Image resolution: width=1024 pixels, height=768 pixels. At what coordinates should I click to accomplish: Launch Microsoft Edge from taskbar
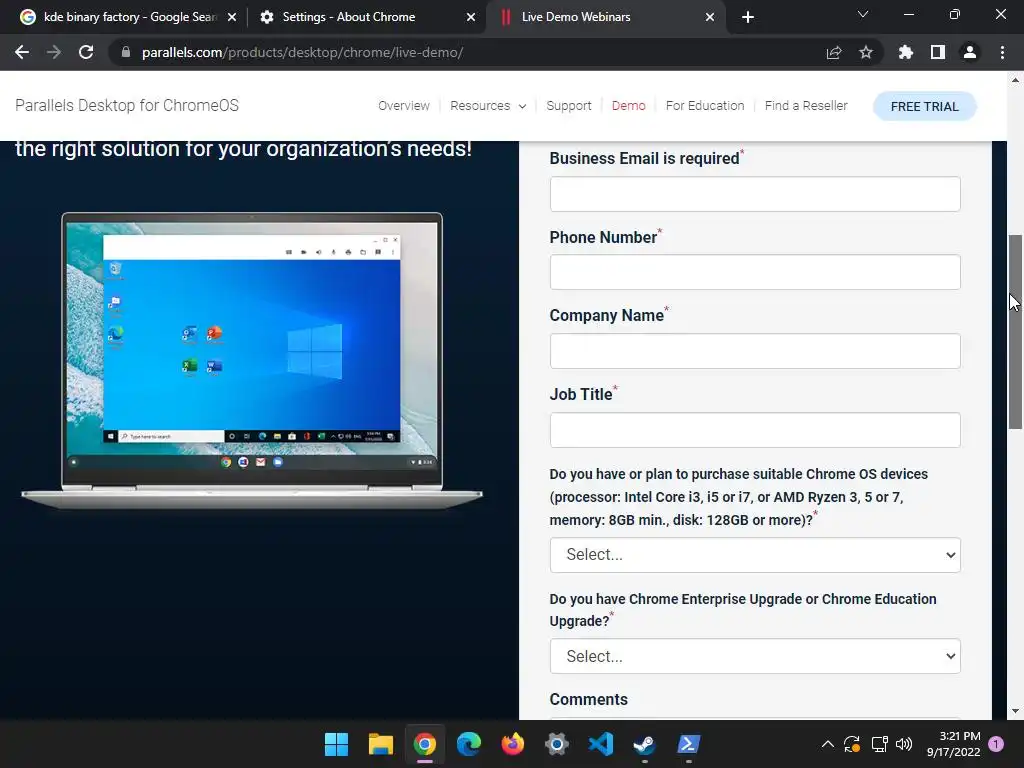pyautogui.click(x=469, y=744)
